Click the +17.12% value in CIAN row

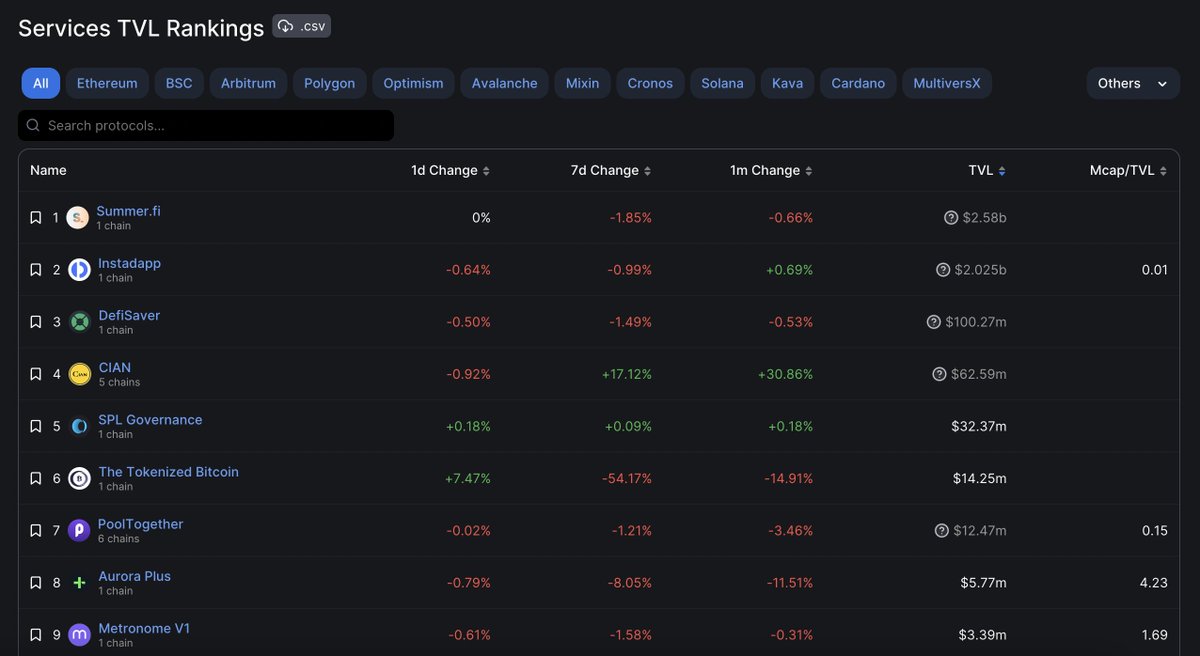(x=626, y=374)
